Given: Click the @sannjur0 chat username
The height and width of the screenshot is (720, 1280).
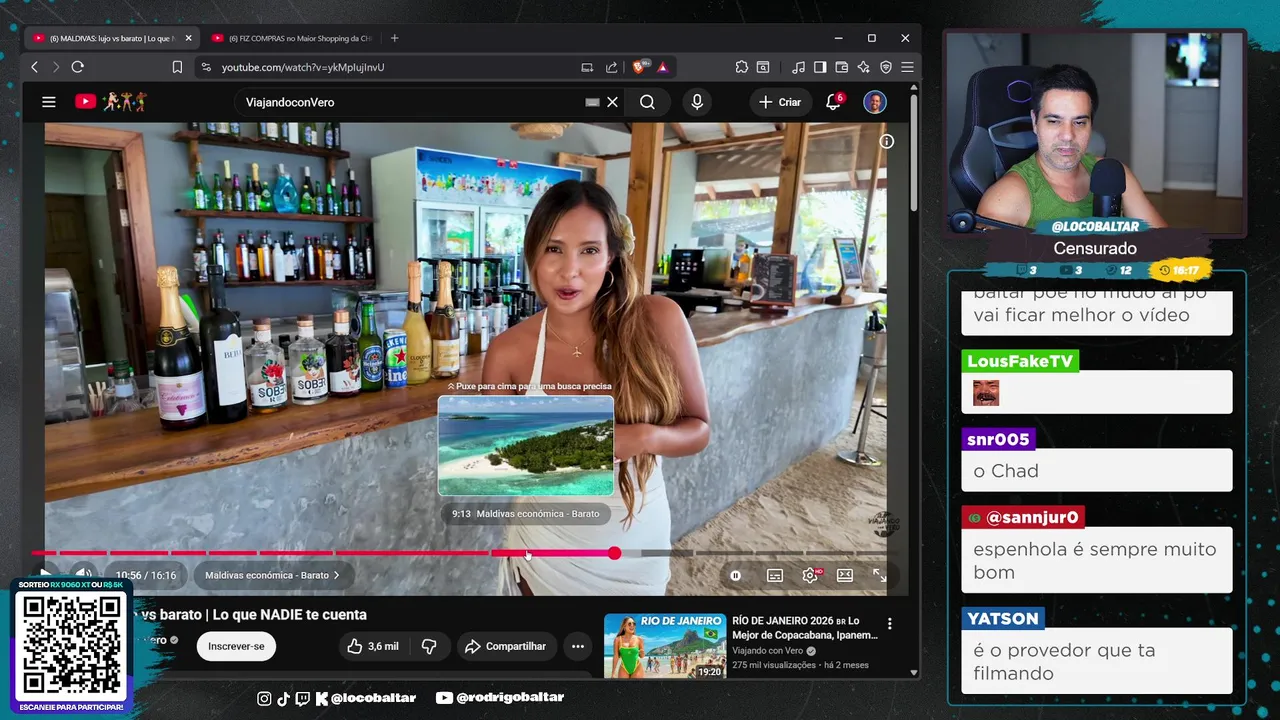Looking at the screenshot, I should pos(1023,517).
